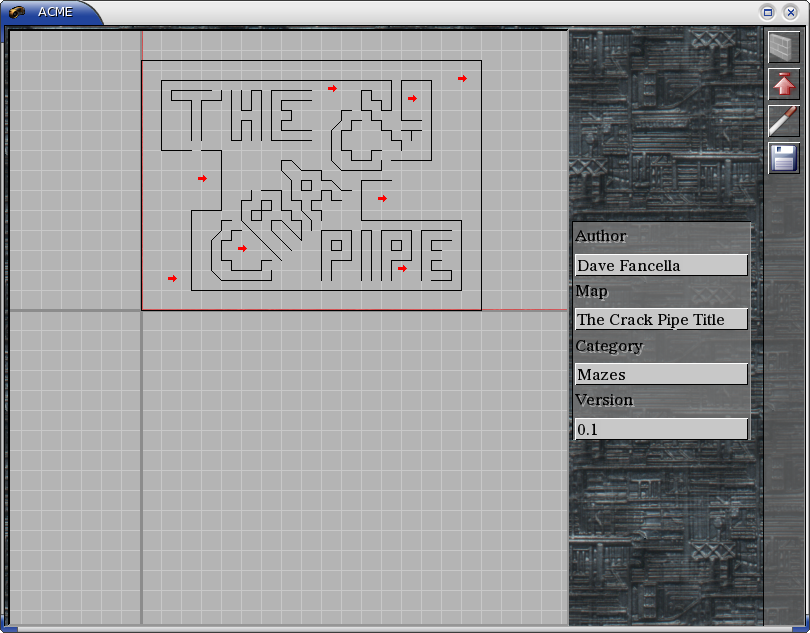Click the Author label text
The height and width of the screenshot is (633, 810).
601,236
